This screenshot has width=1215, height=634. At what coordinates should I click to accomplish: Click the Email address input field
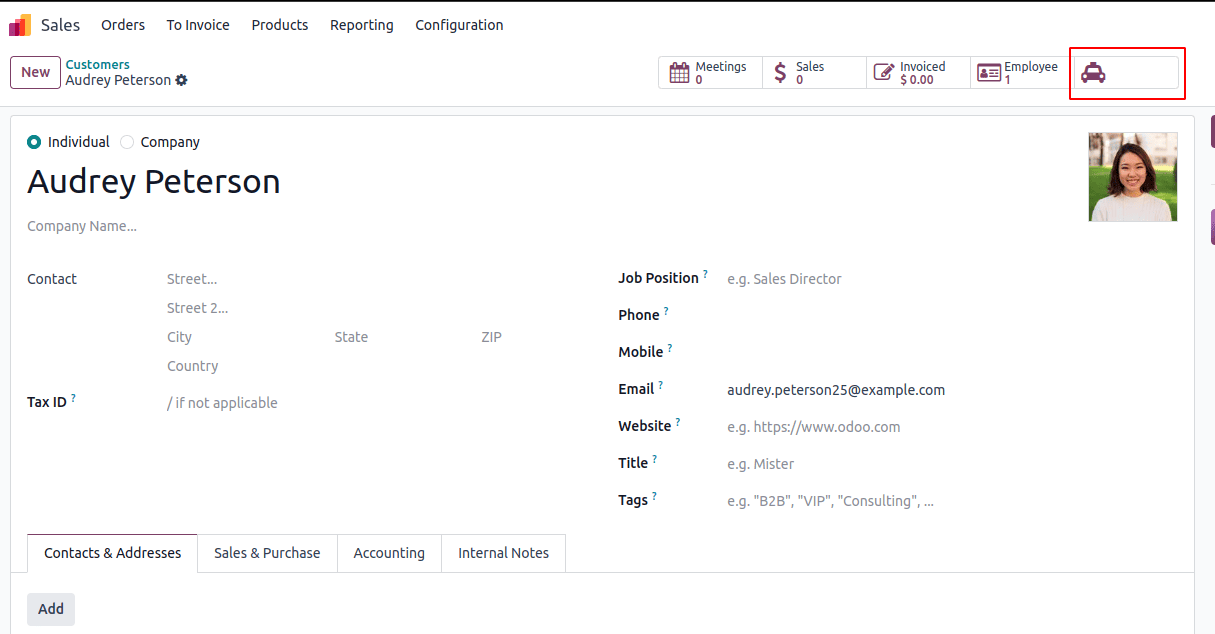pos(836,389)
